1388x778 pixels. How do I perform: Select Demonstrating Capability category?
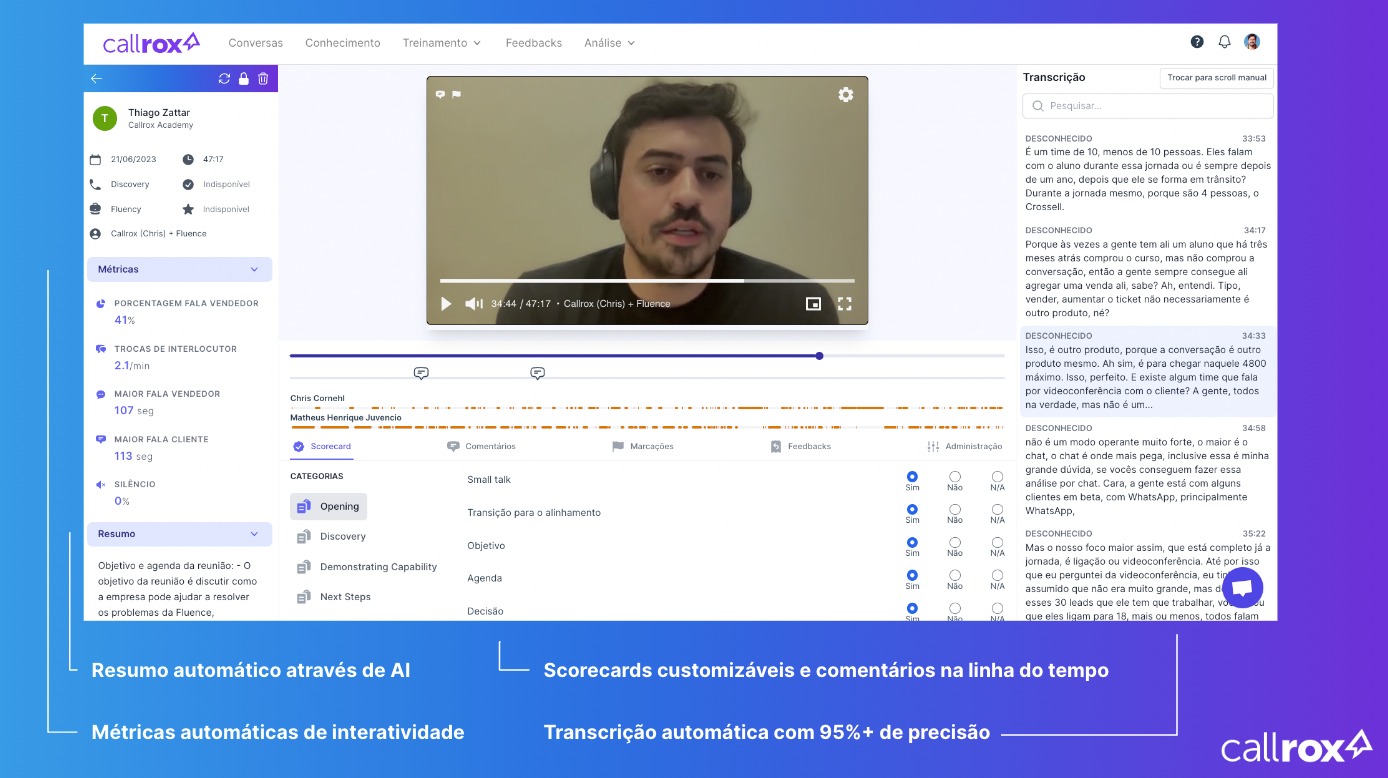point(367,567)
